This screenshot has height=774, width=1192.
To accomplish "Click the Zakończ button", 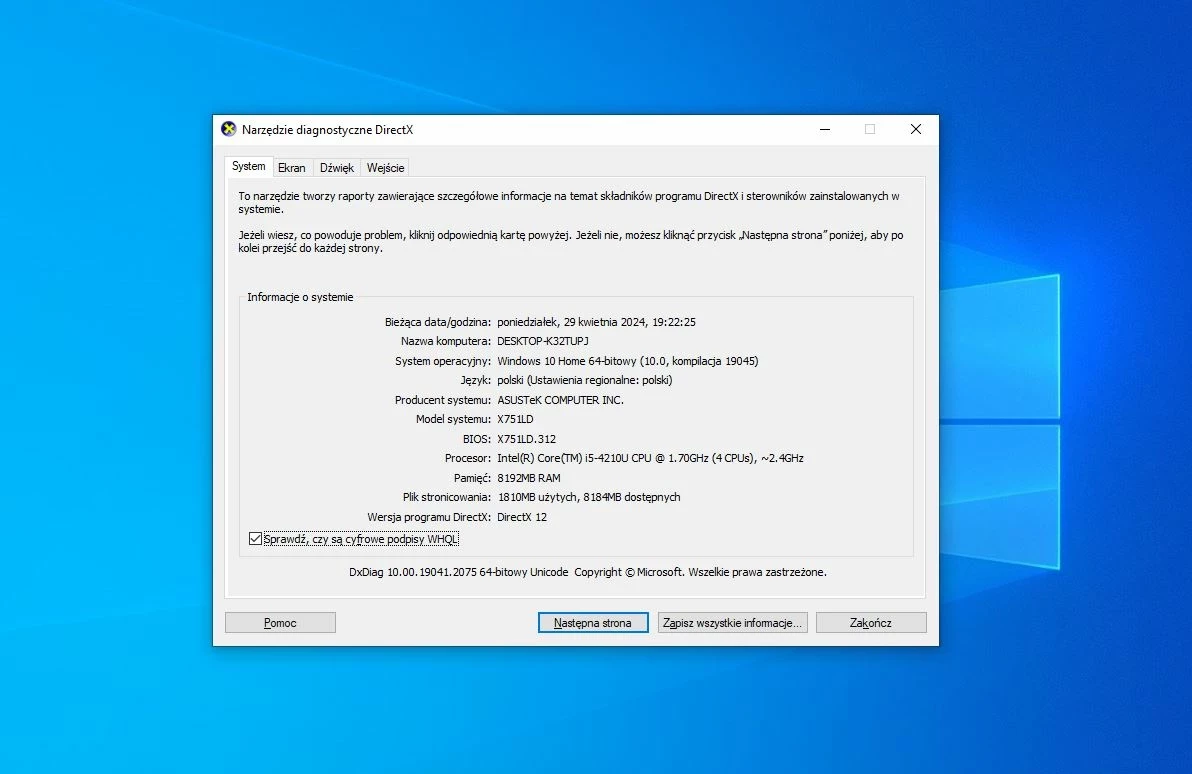I will tap(871, 623).
